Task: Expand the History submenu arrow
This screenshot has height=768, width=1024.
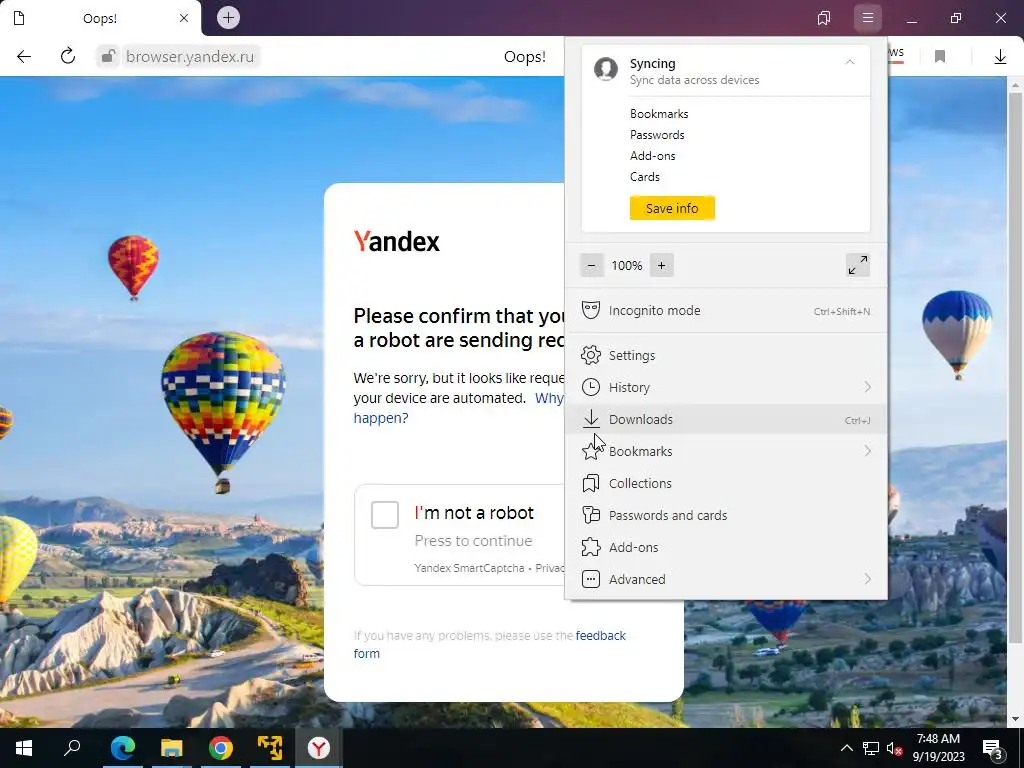Action: (867, 387)
